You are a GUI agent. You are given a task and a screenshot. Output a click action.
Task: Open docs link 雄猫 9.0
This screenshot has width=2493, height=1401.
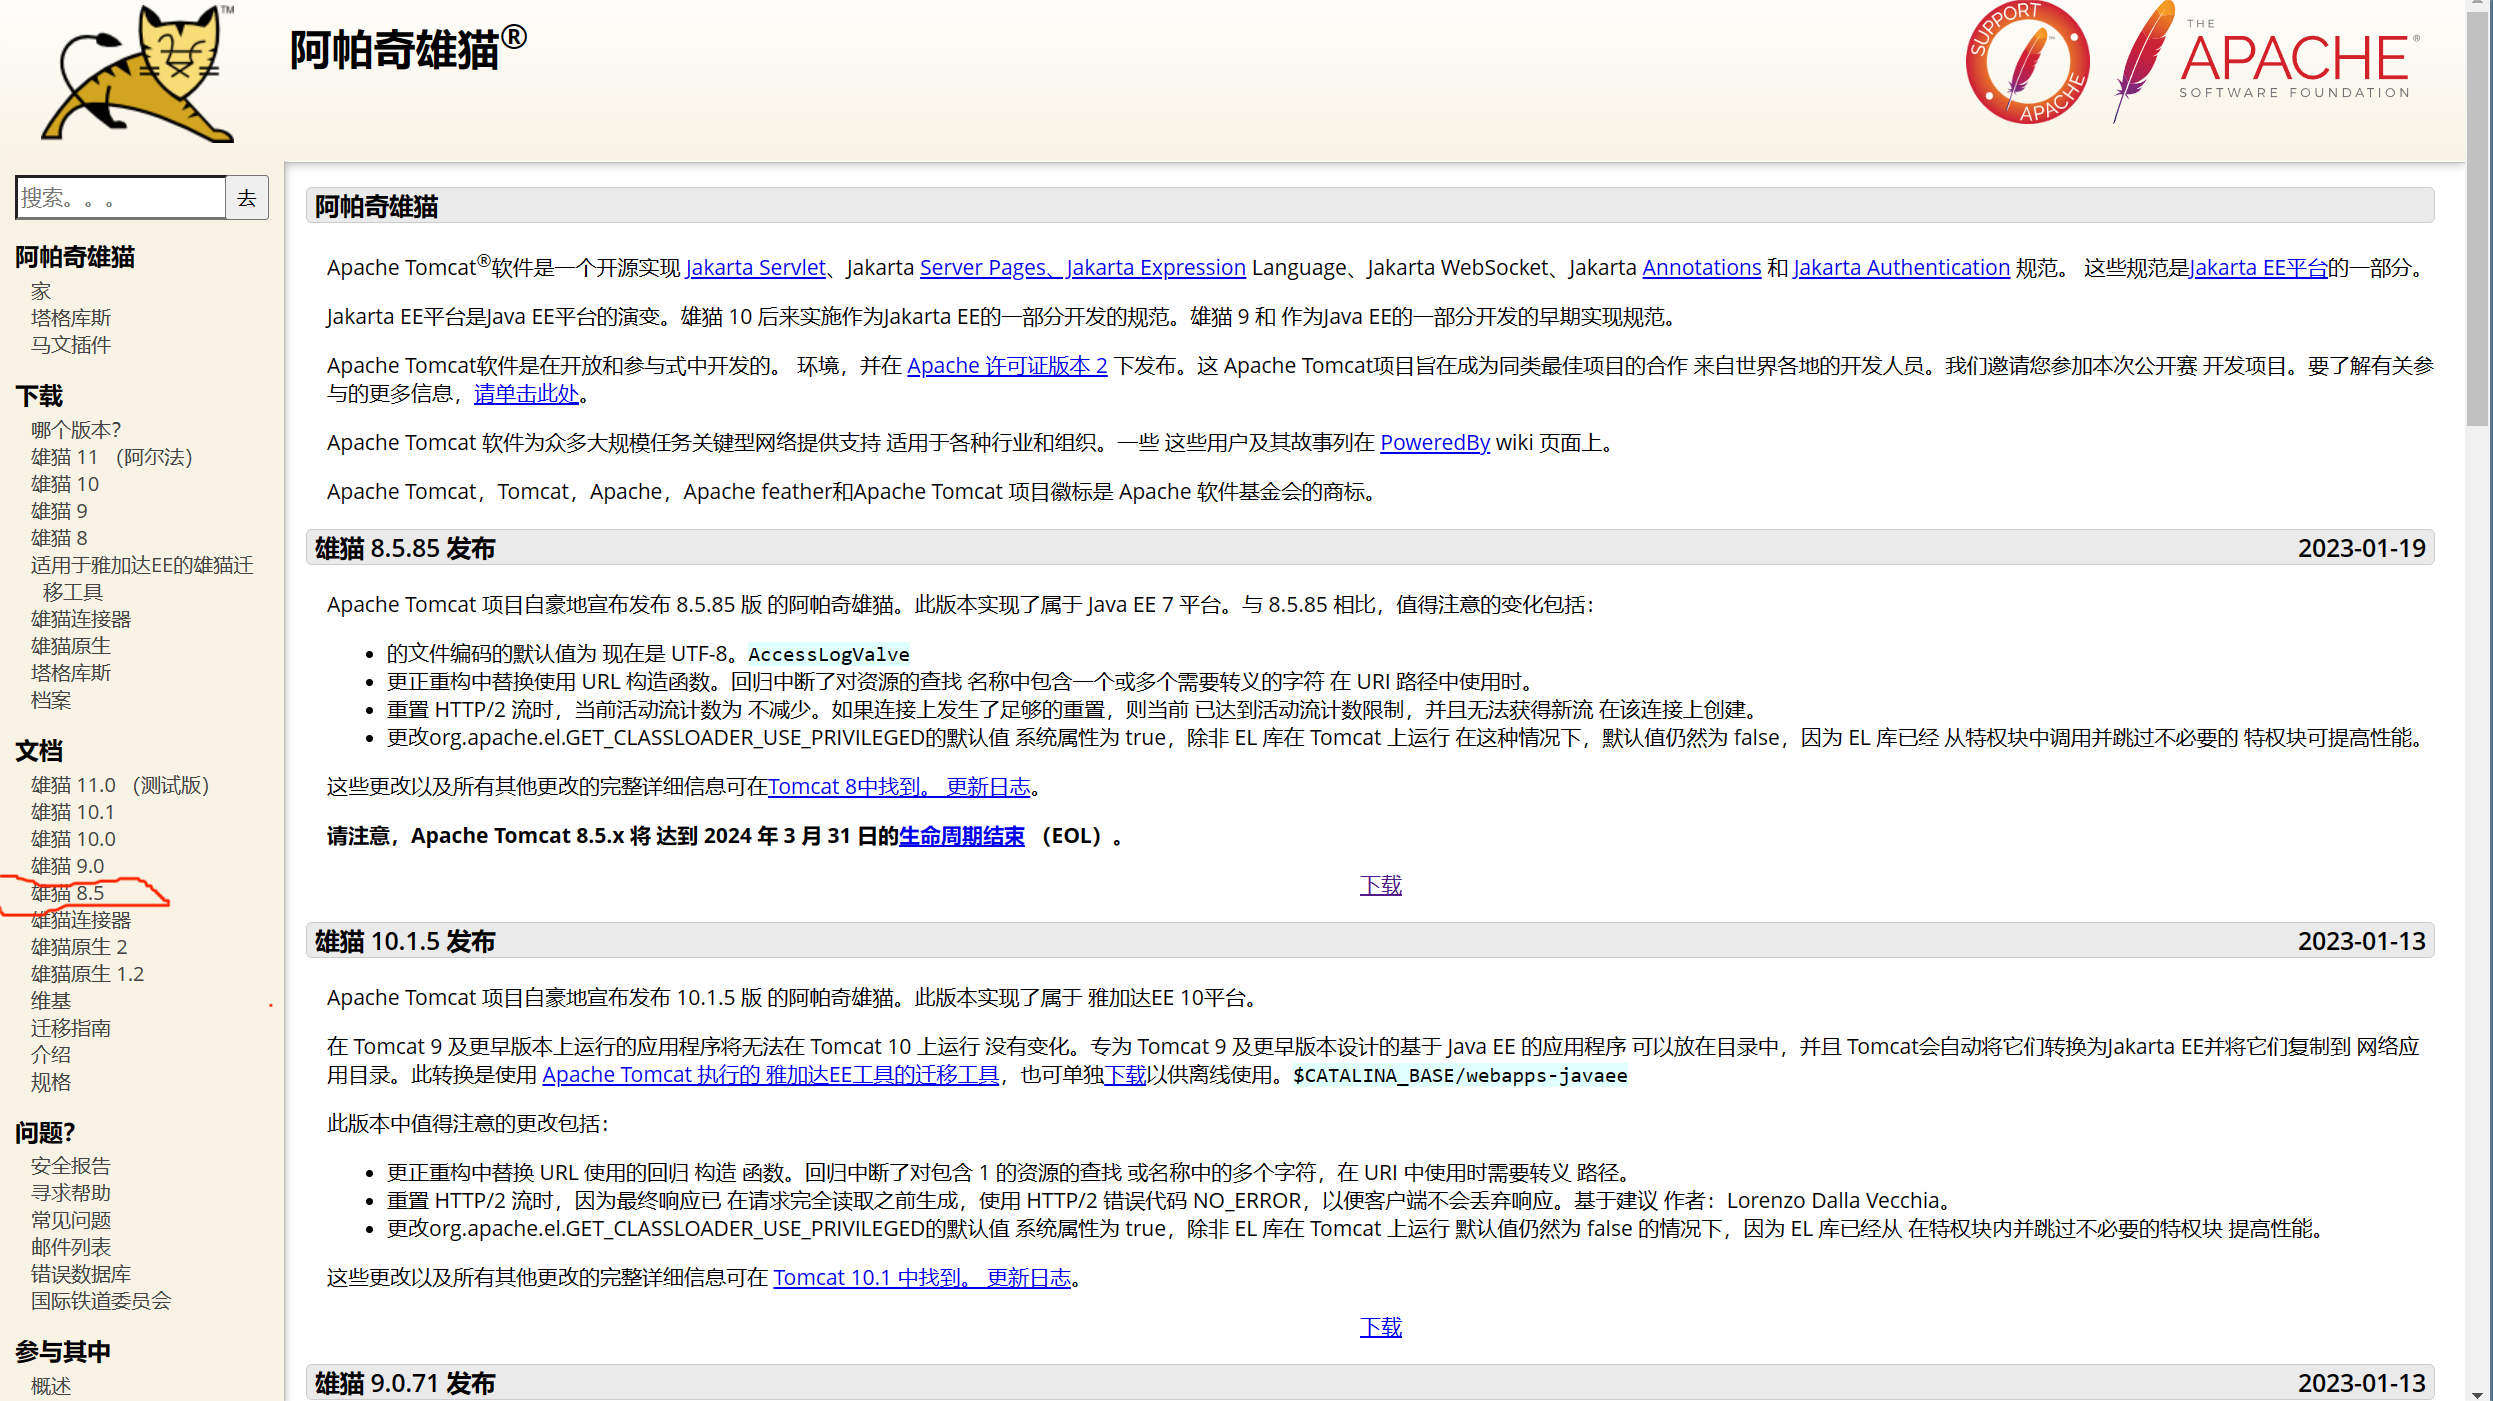(67, 866)
